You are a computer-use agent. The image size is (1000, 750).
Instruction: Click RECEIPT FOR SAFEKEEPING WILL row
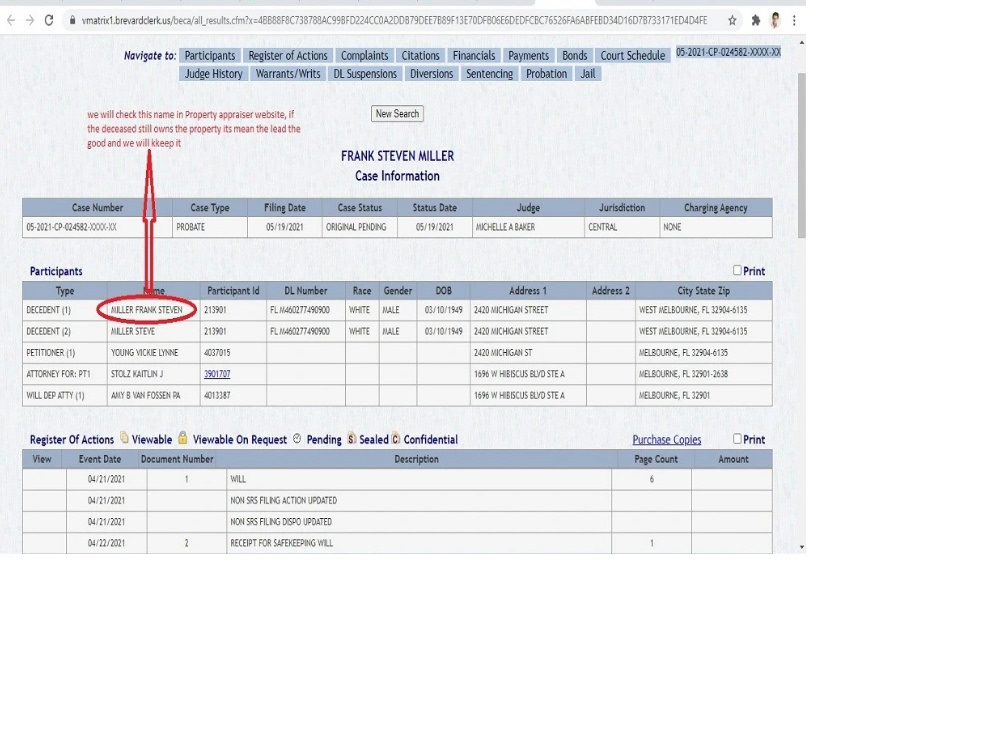tap(397, 543)
